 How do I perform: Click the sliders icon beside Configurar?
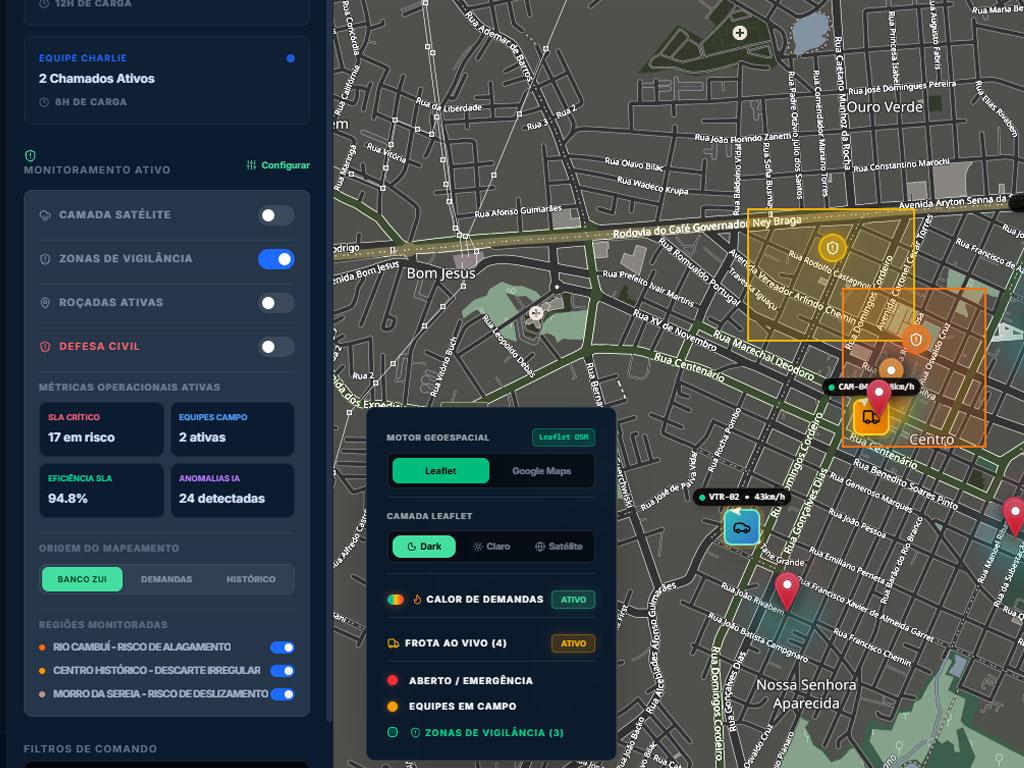click(x=251, y=165)
